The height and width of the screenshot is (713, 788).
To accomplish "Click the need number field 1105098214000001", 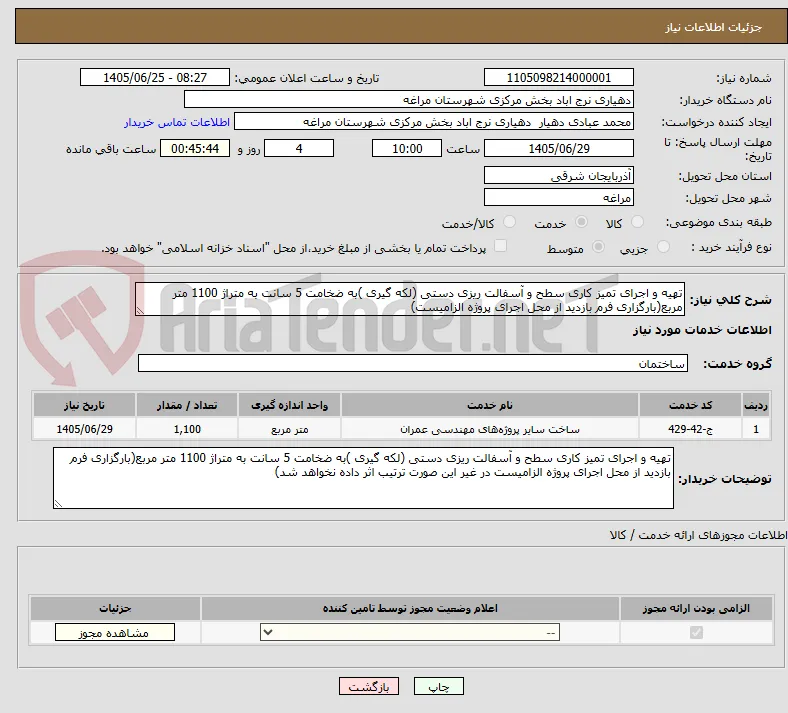I will [558, 77].
